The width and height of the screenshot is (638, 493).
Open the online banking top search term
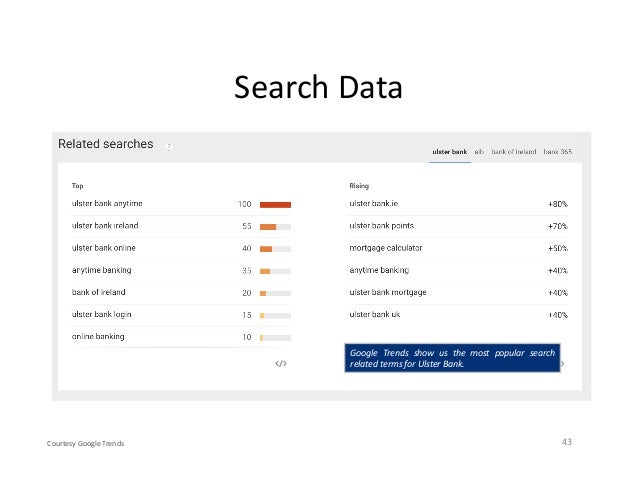click(x=98, y=337)
